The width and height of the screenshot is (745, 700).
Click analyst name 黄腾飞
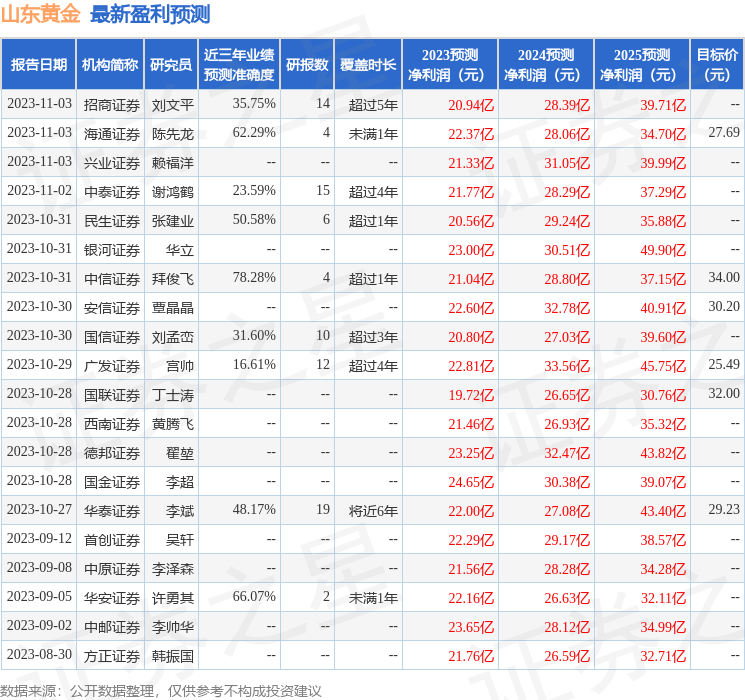point(173,424)
